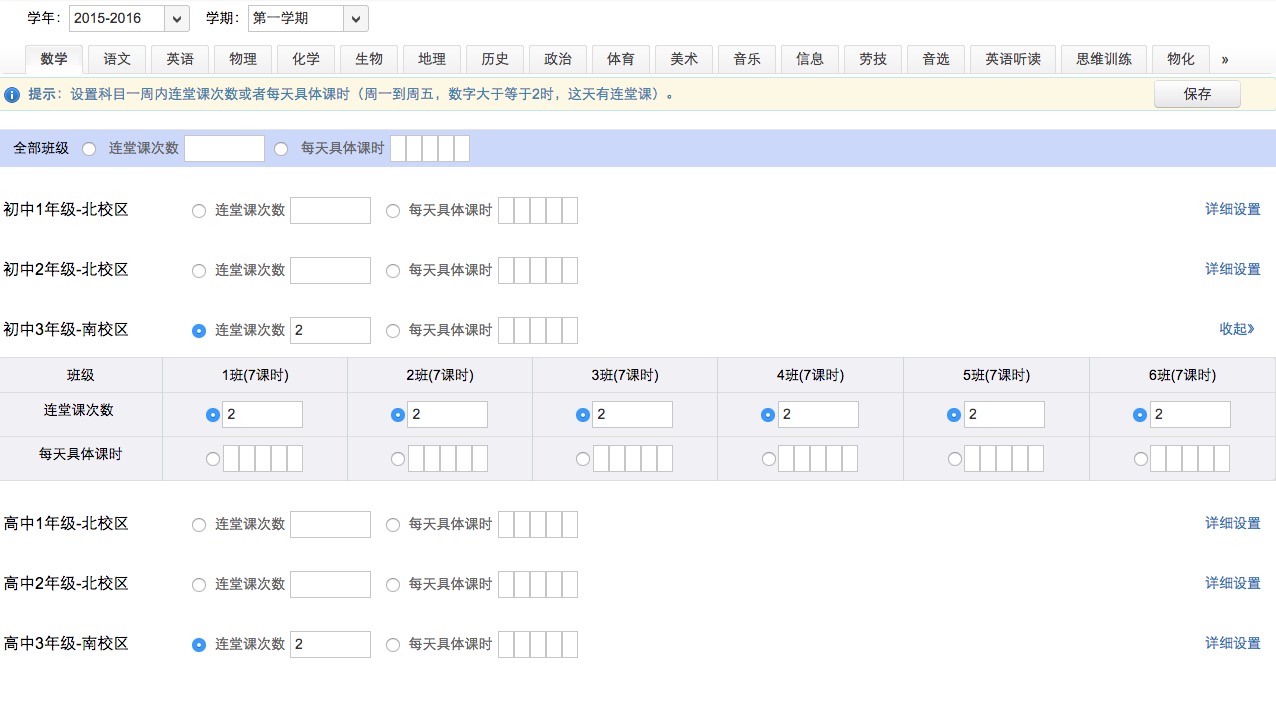The height and width of the screenshot is (716, 1276).
Task: Expand 详细设置 for 高中2年级-北校区
Action: [x=1233, y=583]
